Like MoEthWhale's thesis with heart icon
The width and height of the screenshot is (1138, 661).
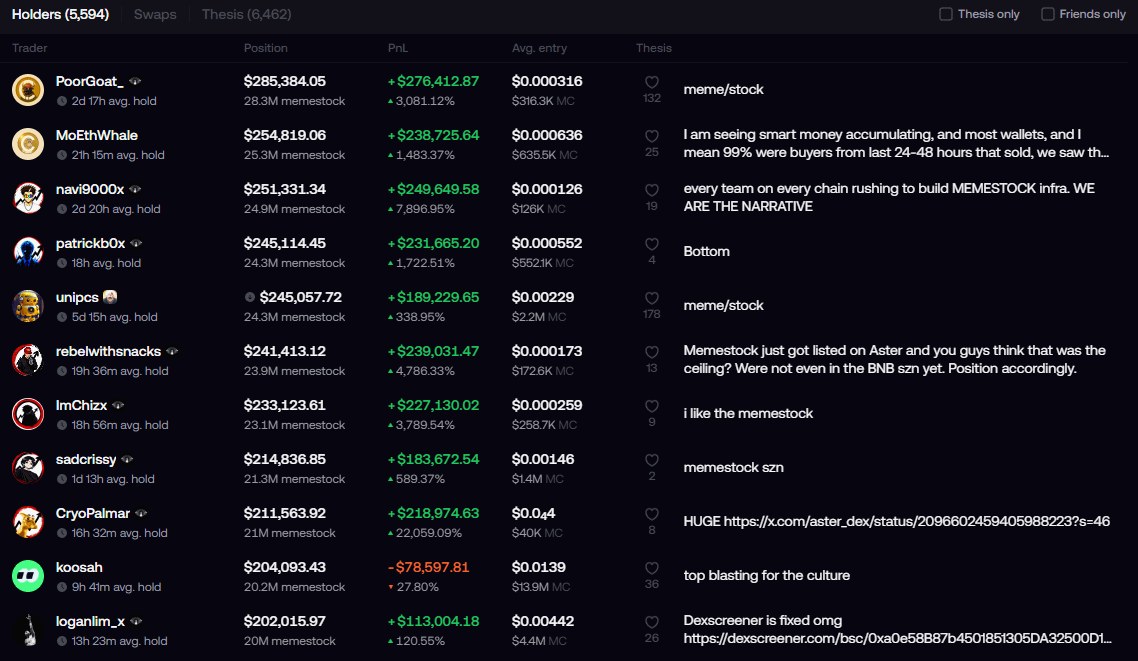(x=652, y=136)
